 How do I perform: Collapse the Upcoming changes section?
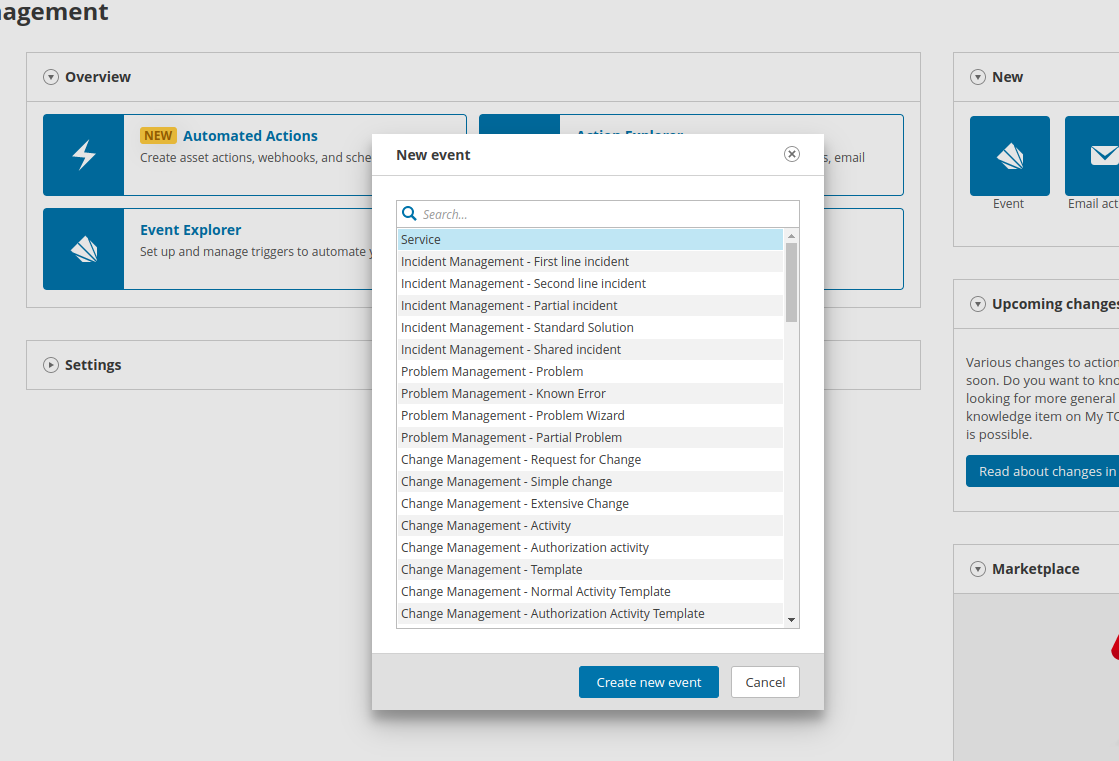pos(976,304)
